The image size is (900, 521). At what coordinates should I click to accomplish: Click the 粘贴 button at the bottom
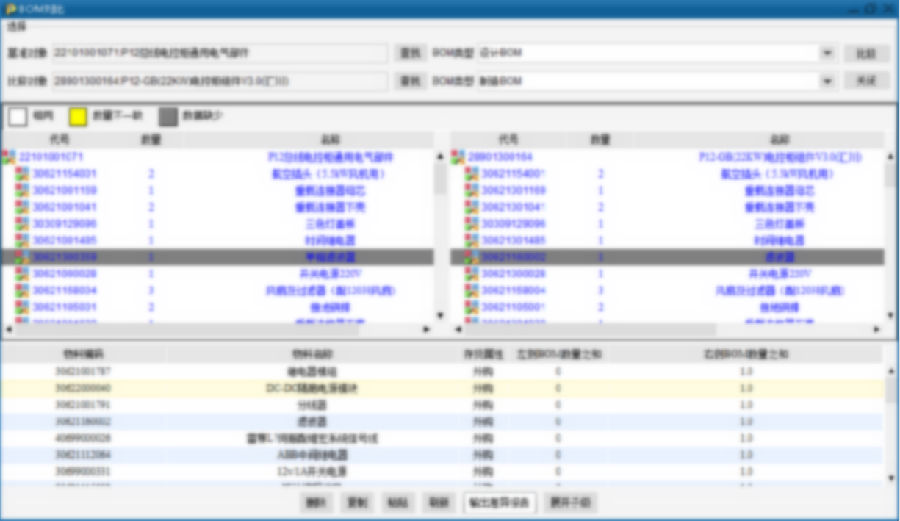click(x=398, y=503)
